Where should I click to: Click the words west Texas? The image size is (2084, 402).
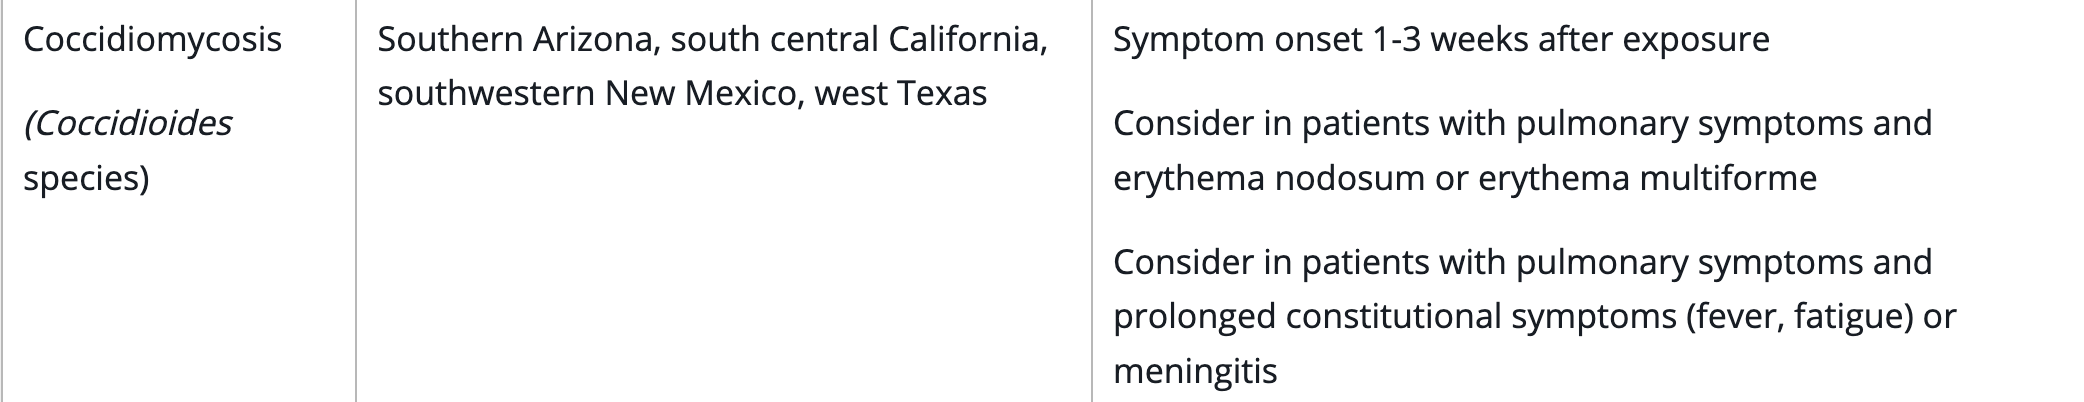(900, 94)
